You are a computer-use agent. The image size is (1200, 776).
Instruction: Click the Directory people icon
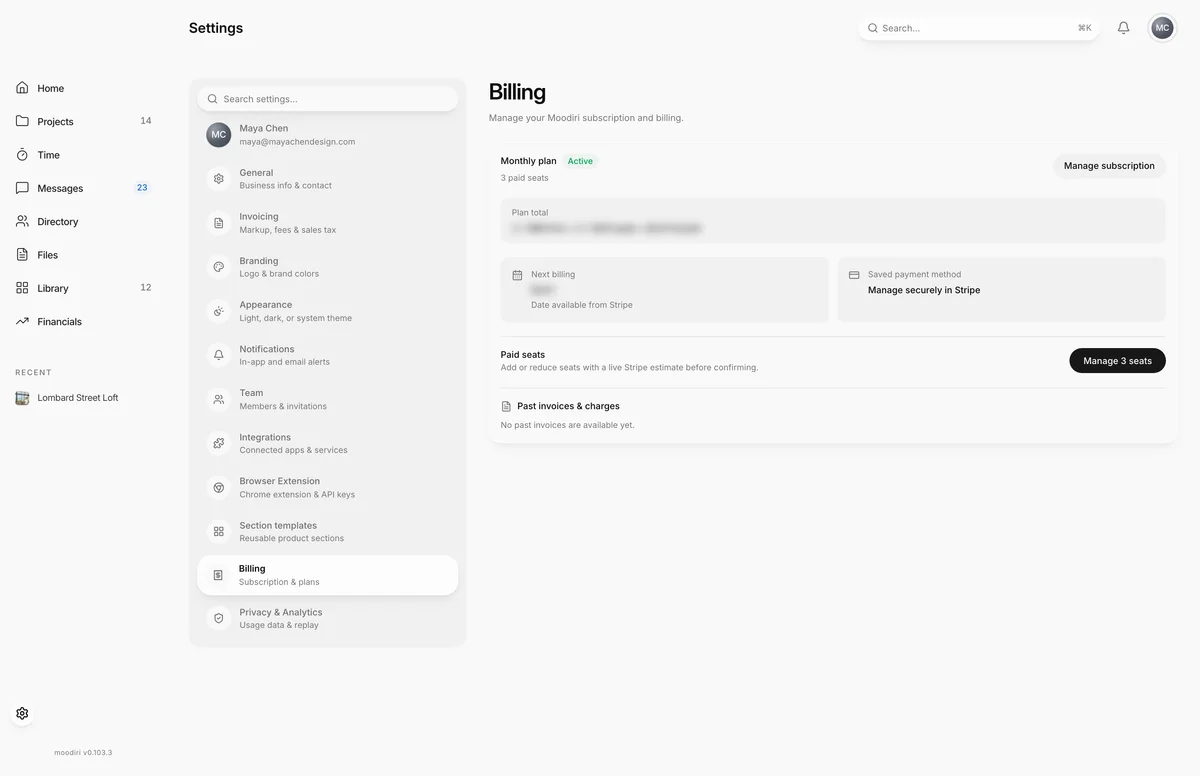[22, 221]
